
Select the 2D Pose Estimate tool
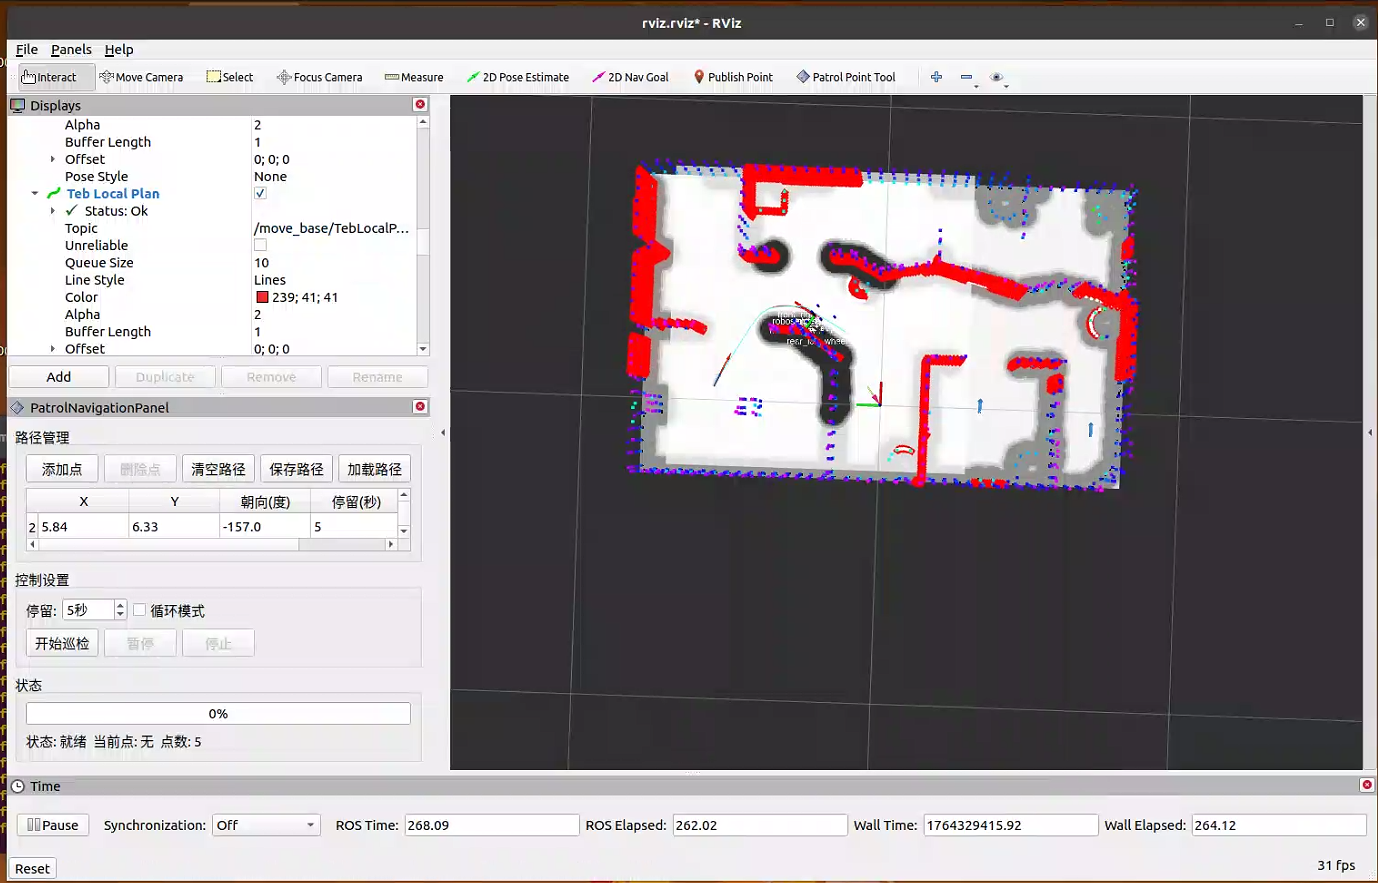coord(517,77)
